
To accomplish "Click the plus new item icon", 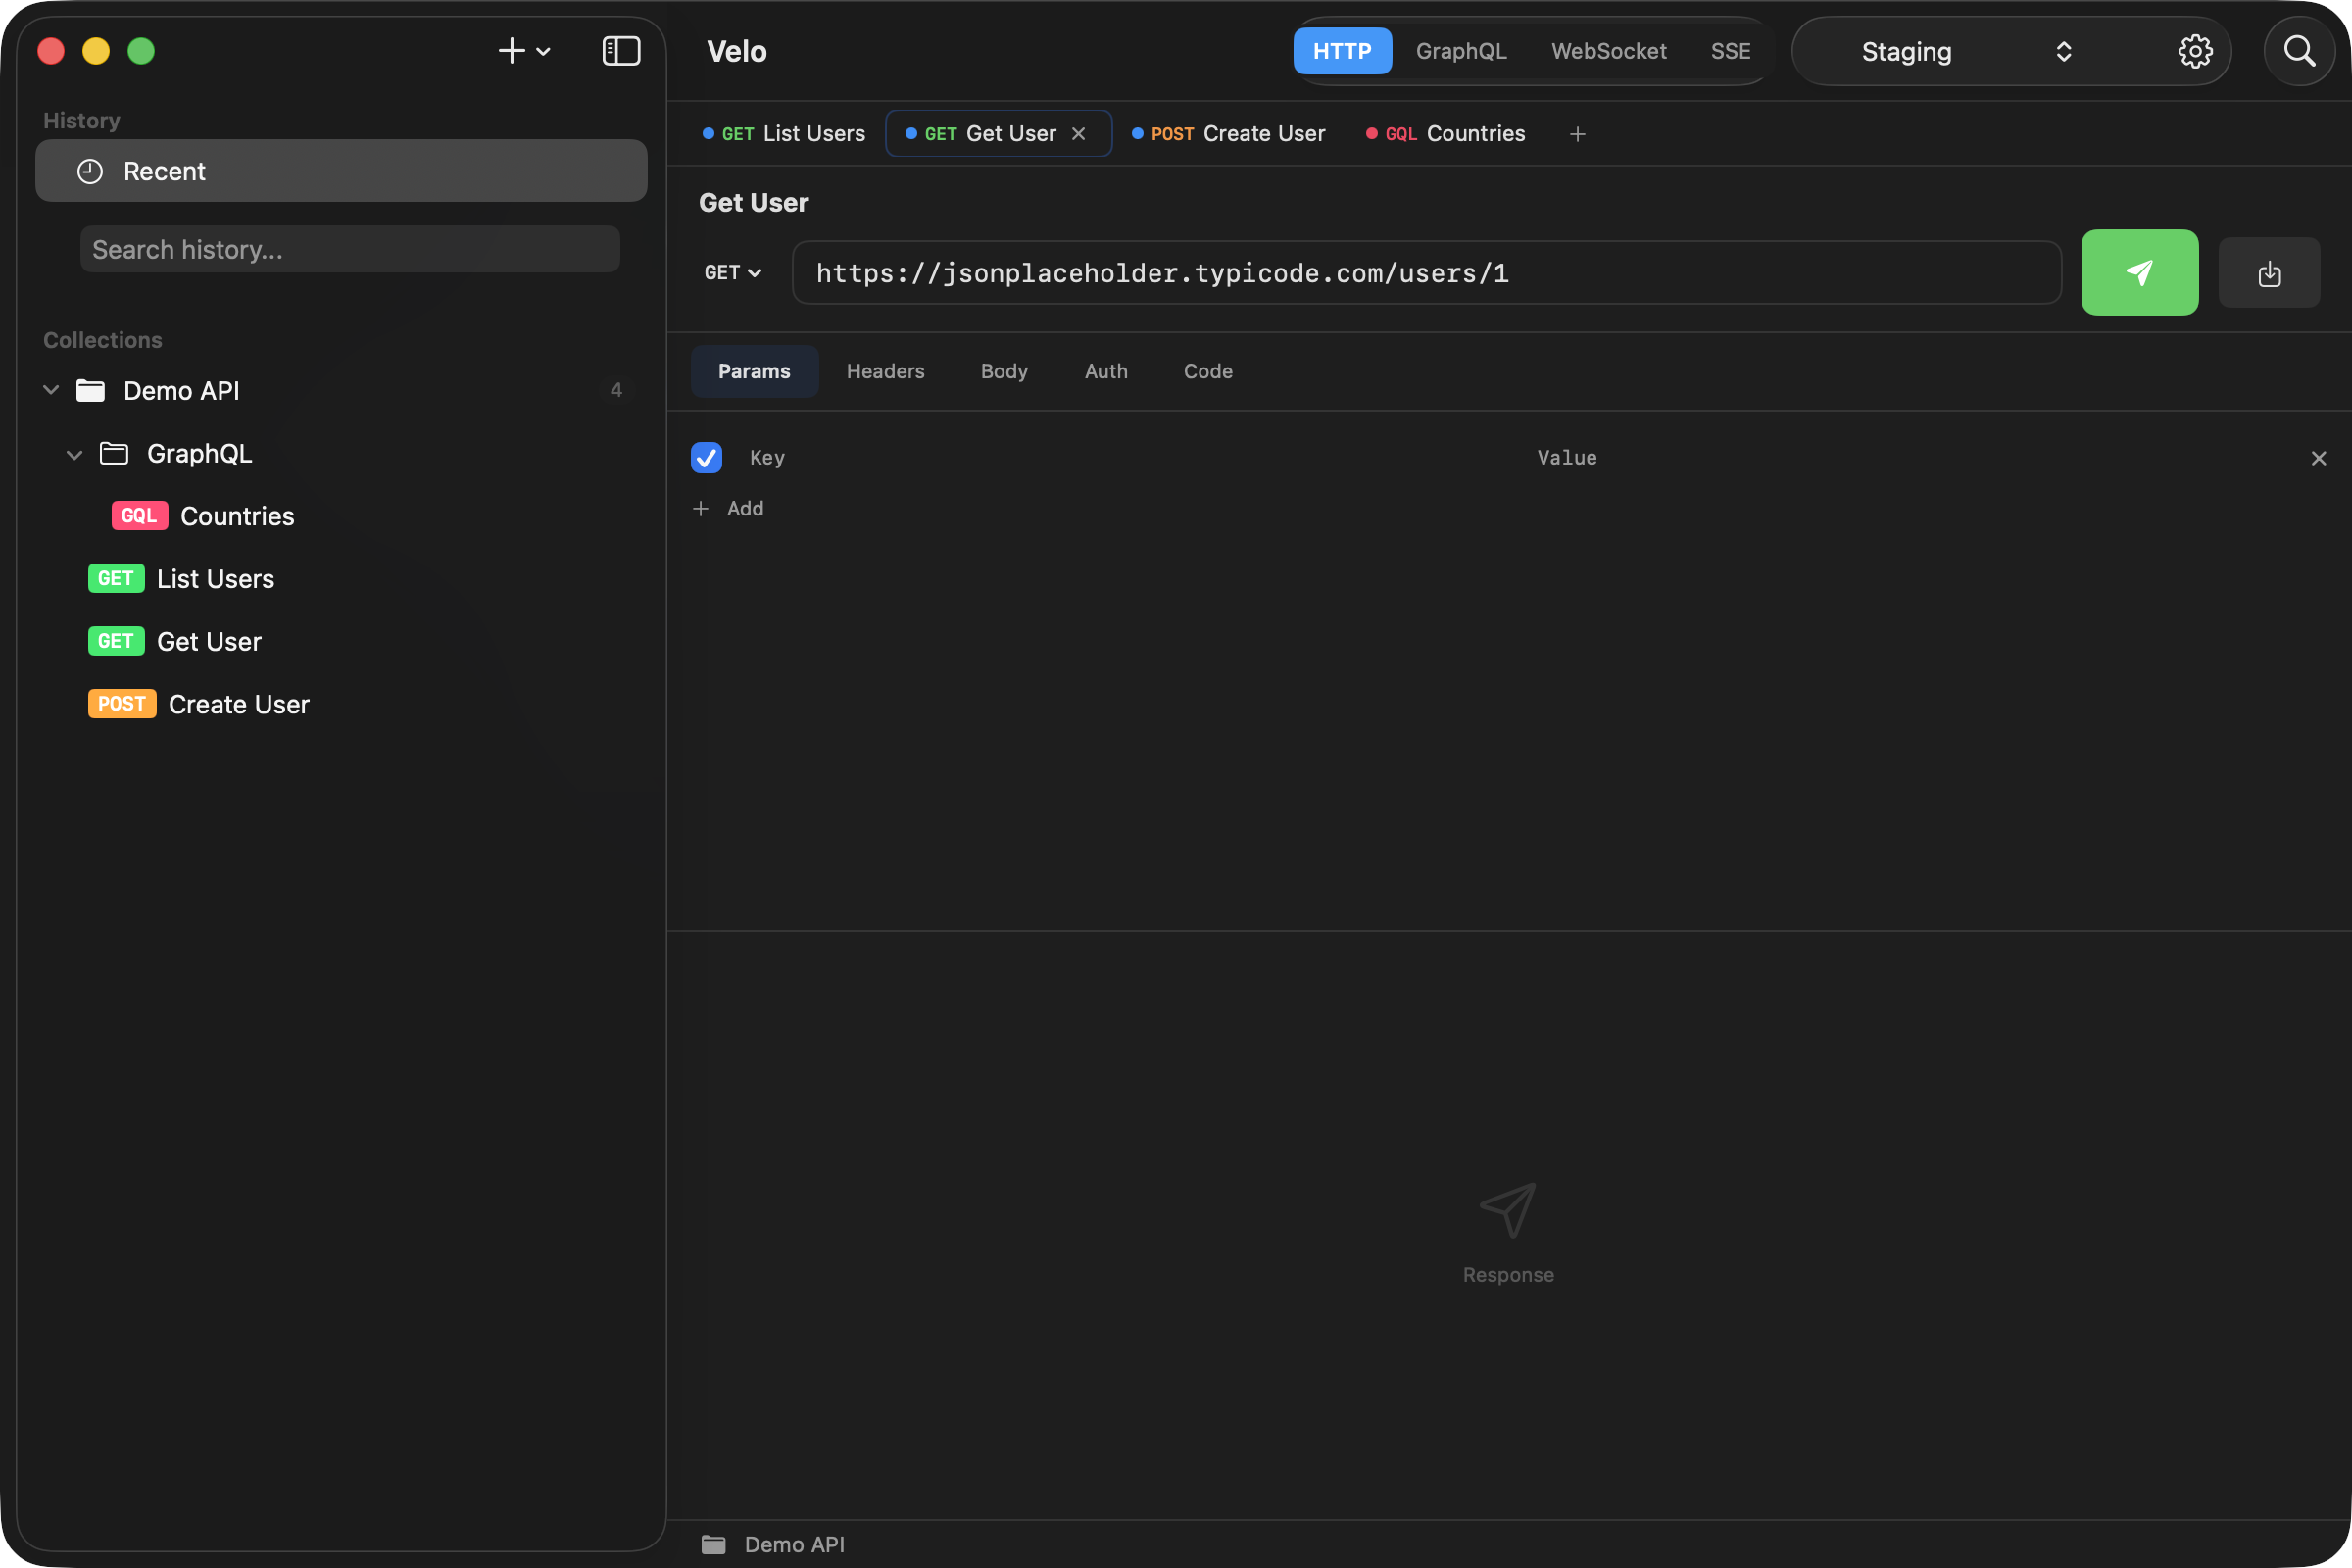I will coord(512,51).
